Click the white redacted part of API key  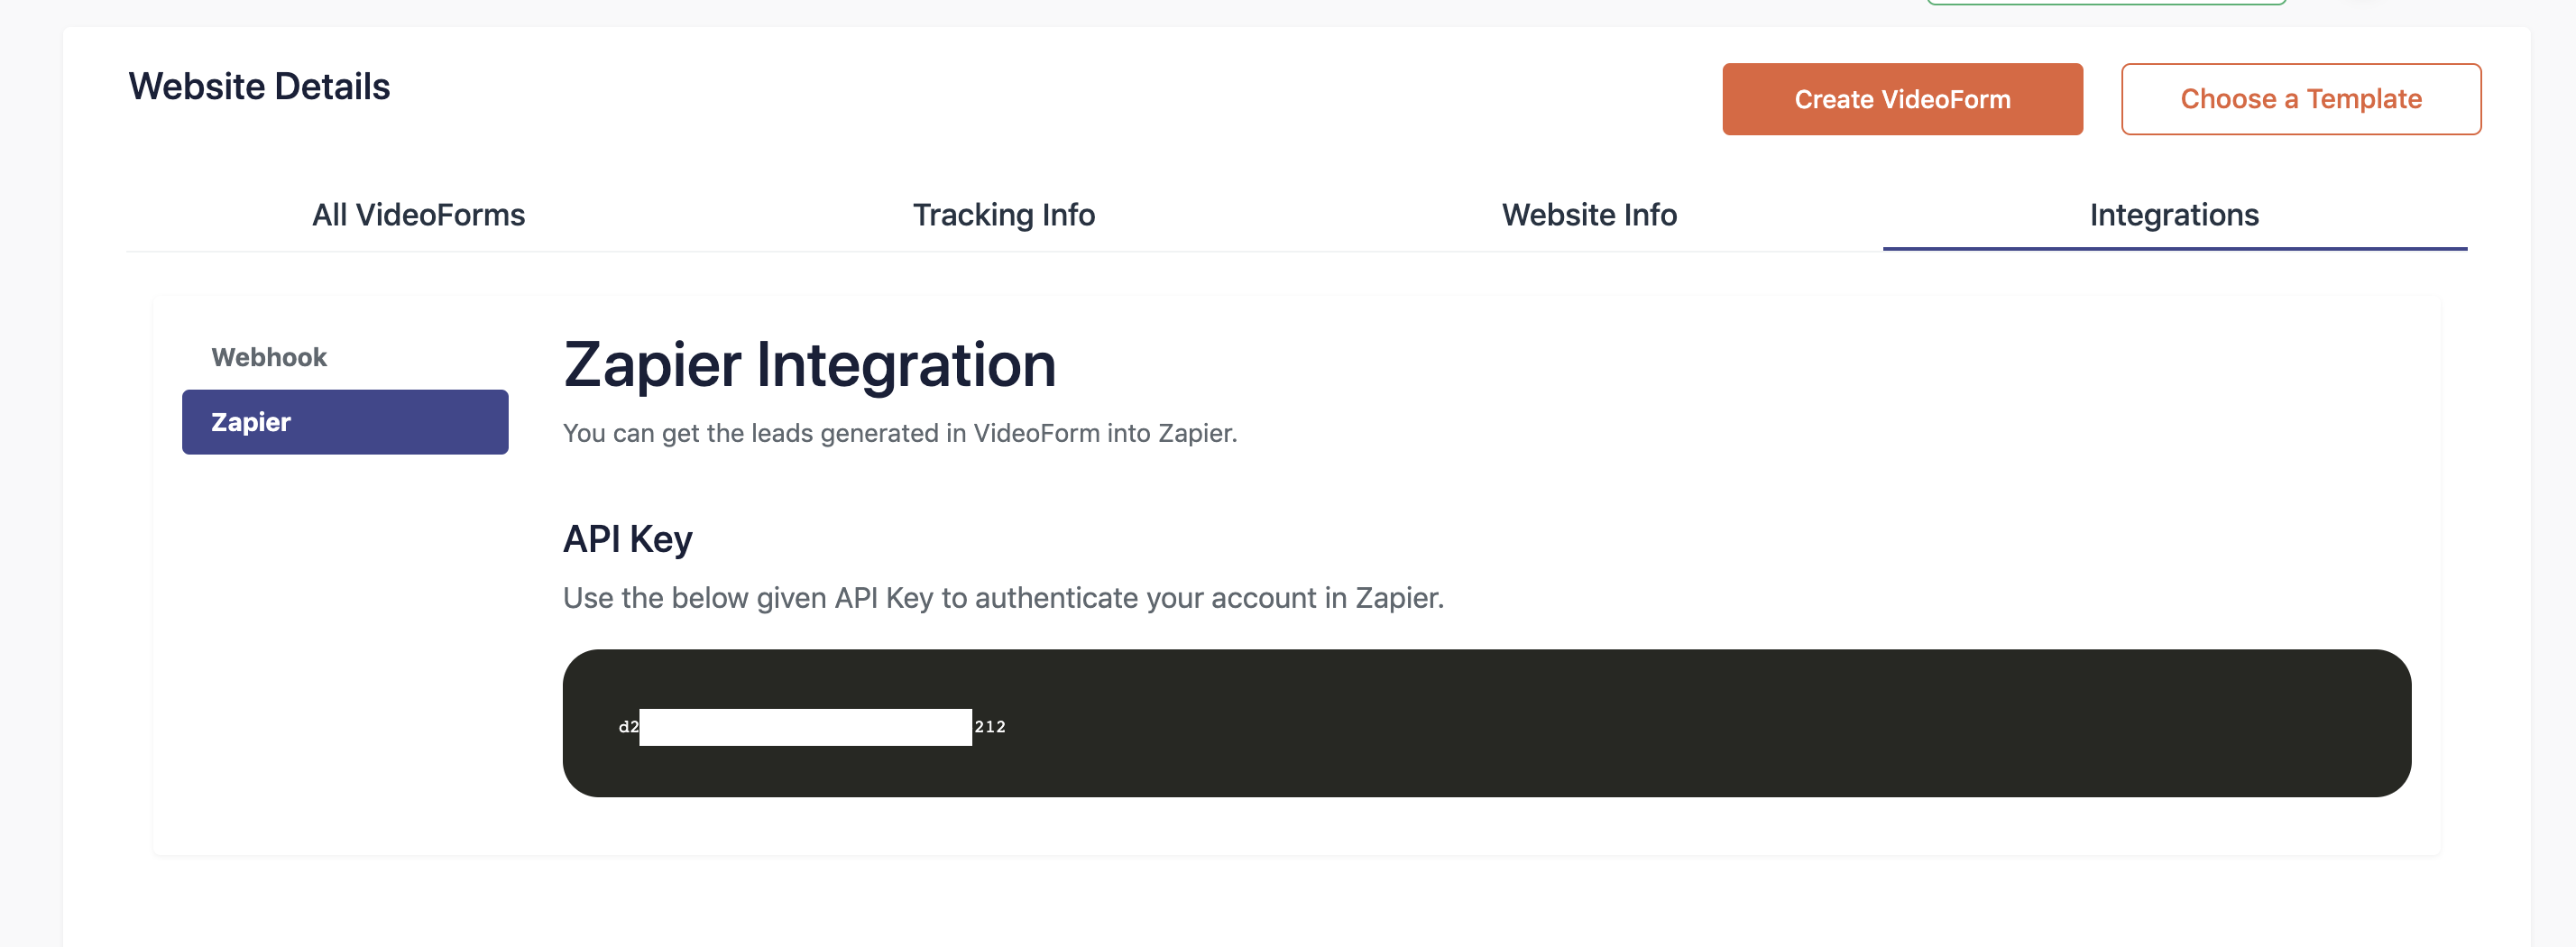pos(805,727)
